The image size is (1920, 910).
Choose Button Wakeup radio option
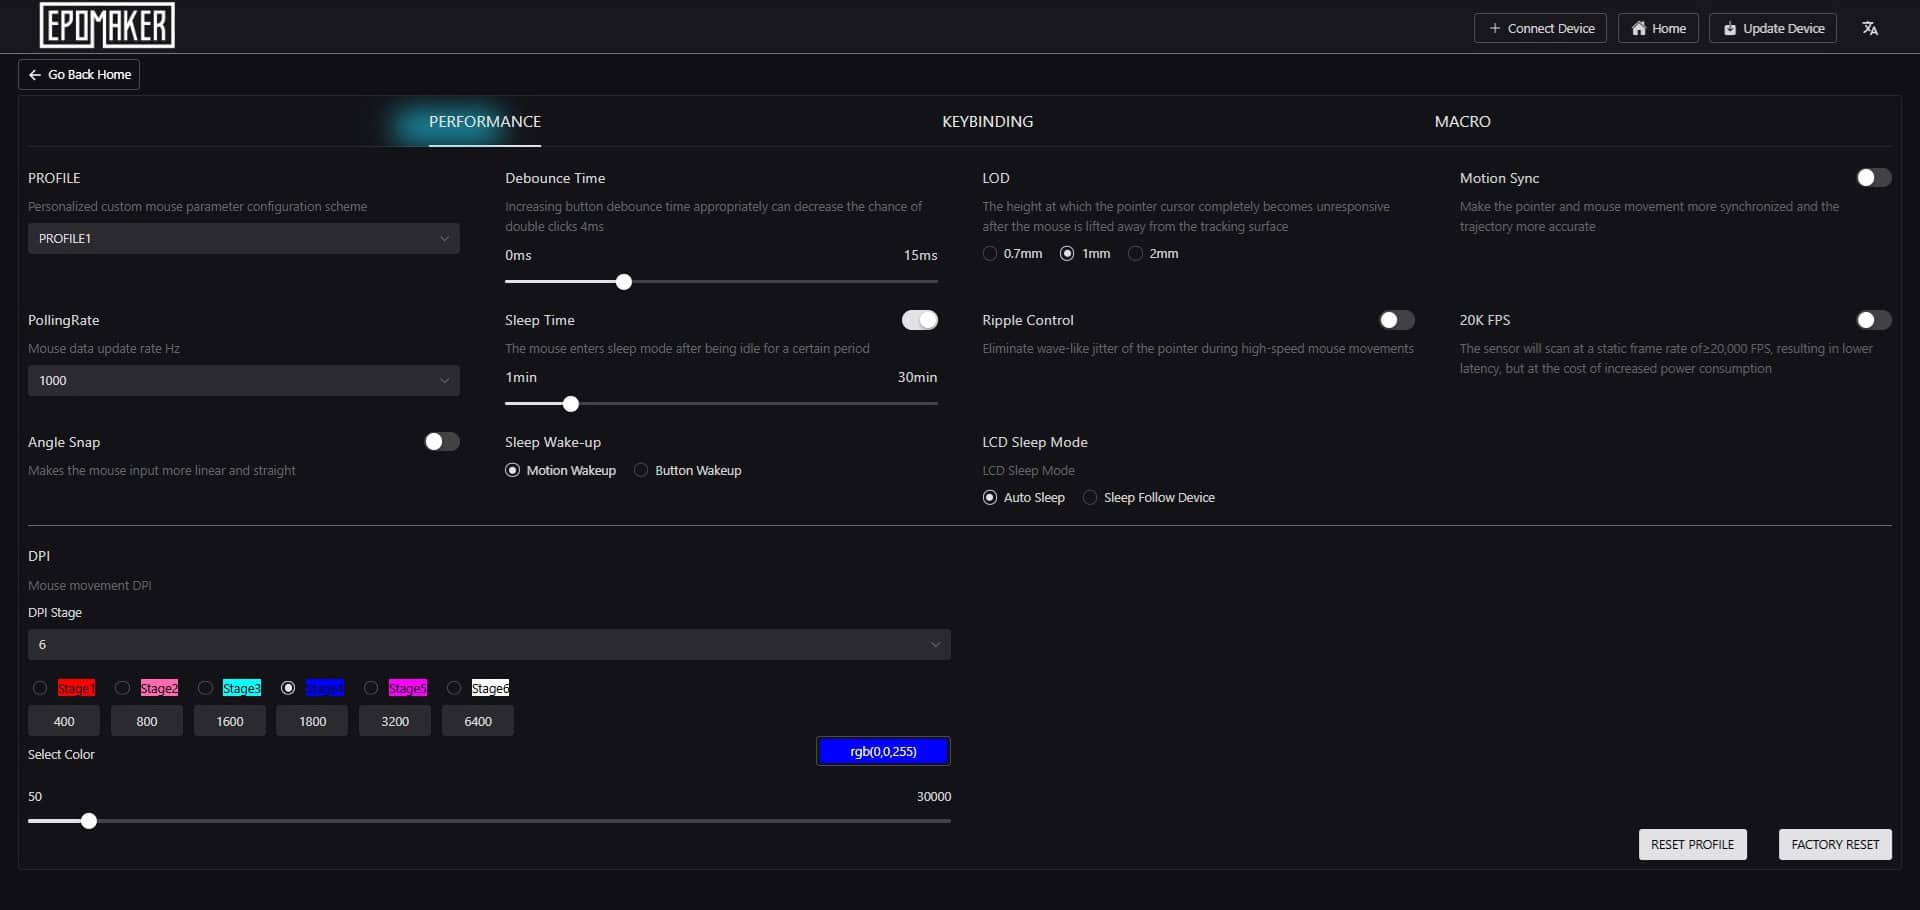(641, 470)
